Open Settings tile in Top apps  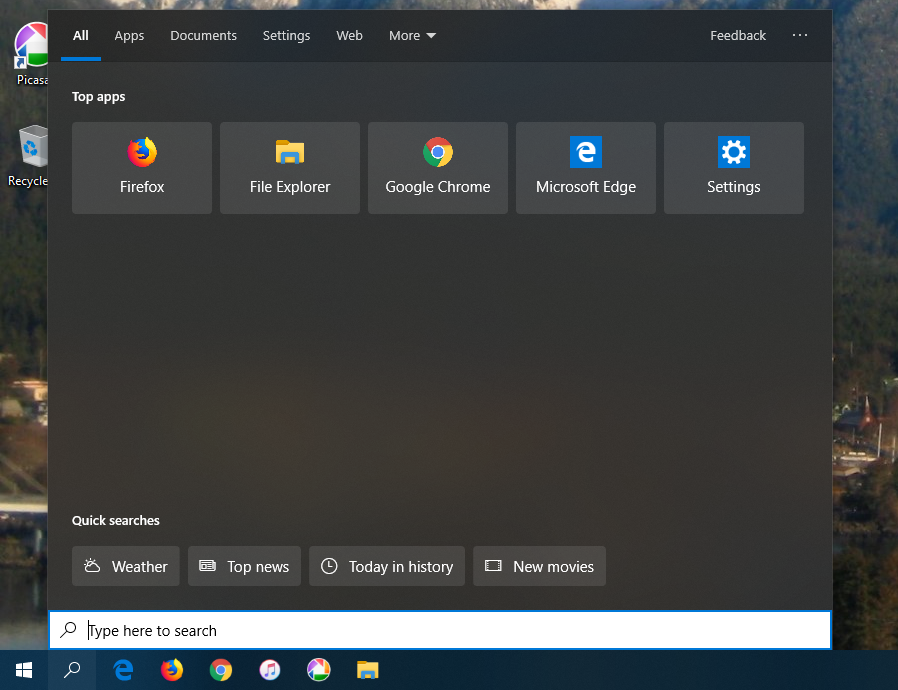734,168
